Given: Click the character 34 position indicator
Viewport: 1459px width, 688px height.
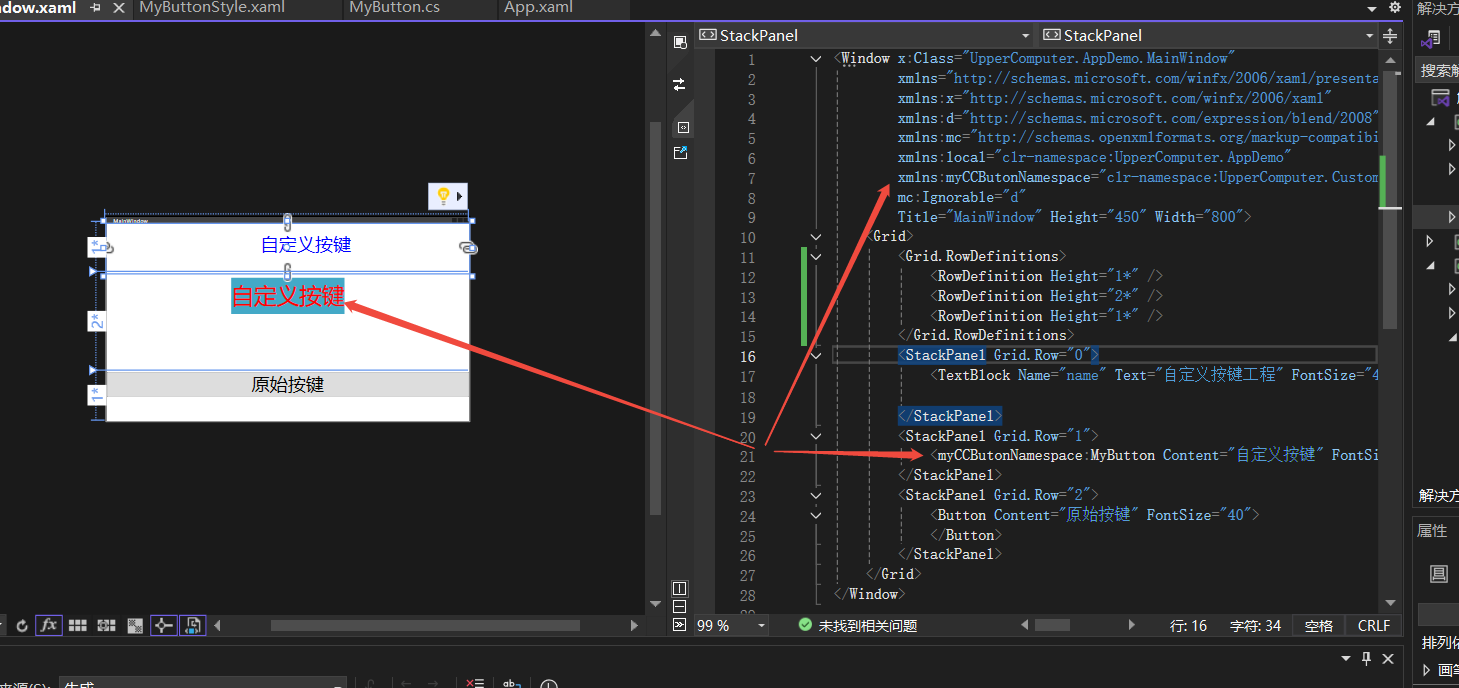Looking at the screenshot, I should coord(1255,625).
